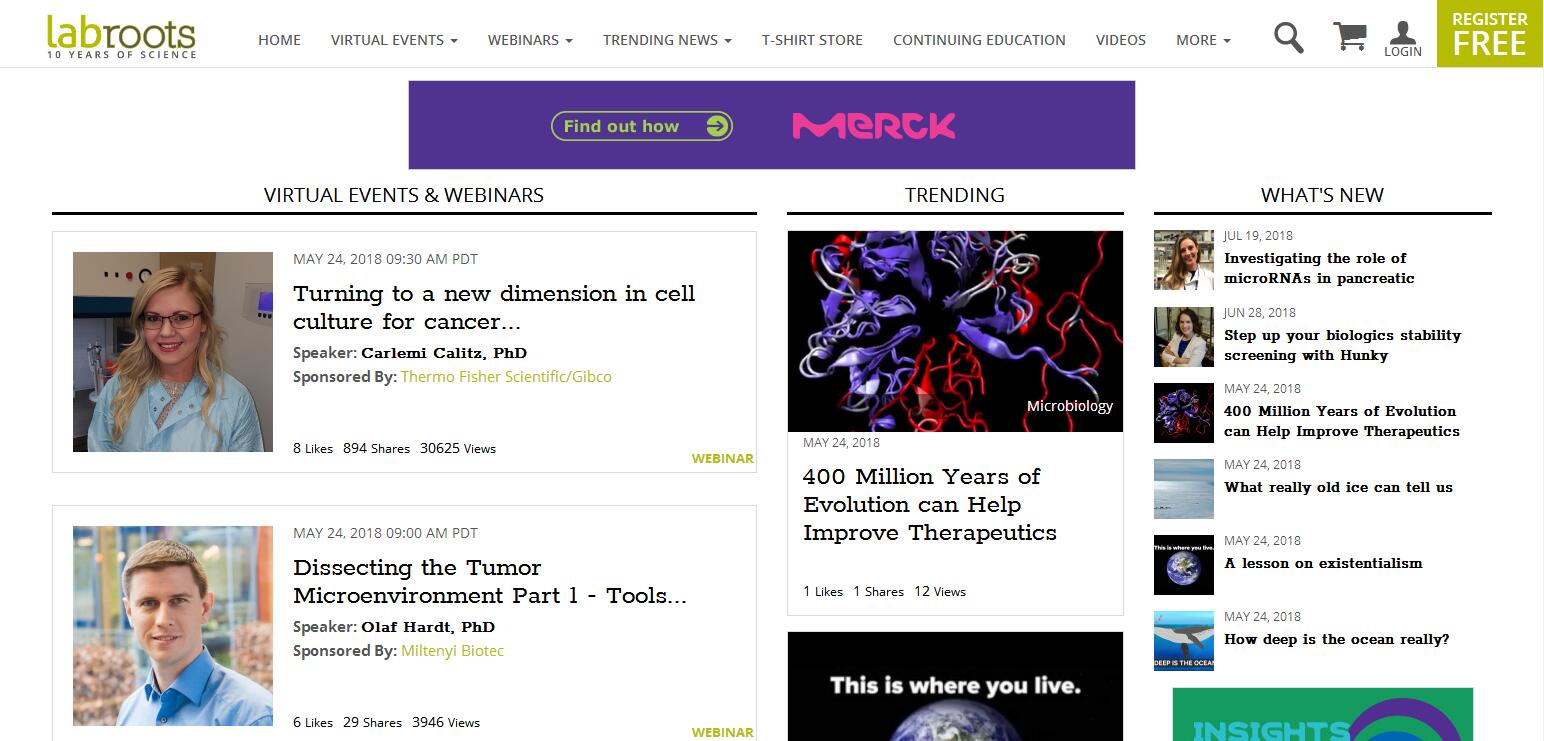The height and width of the screenshot is (741, 1544).
Task: Click the Miltenyi Biotec sponsor link
Action: 452,651
